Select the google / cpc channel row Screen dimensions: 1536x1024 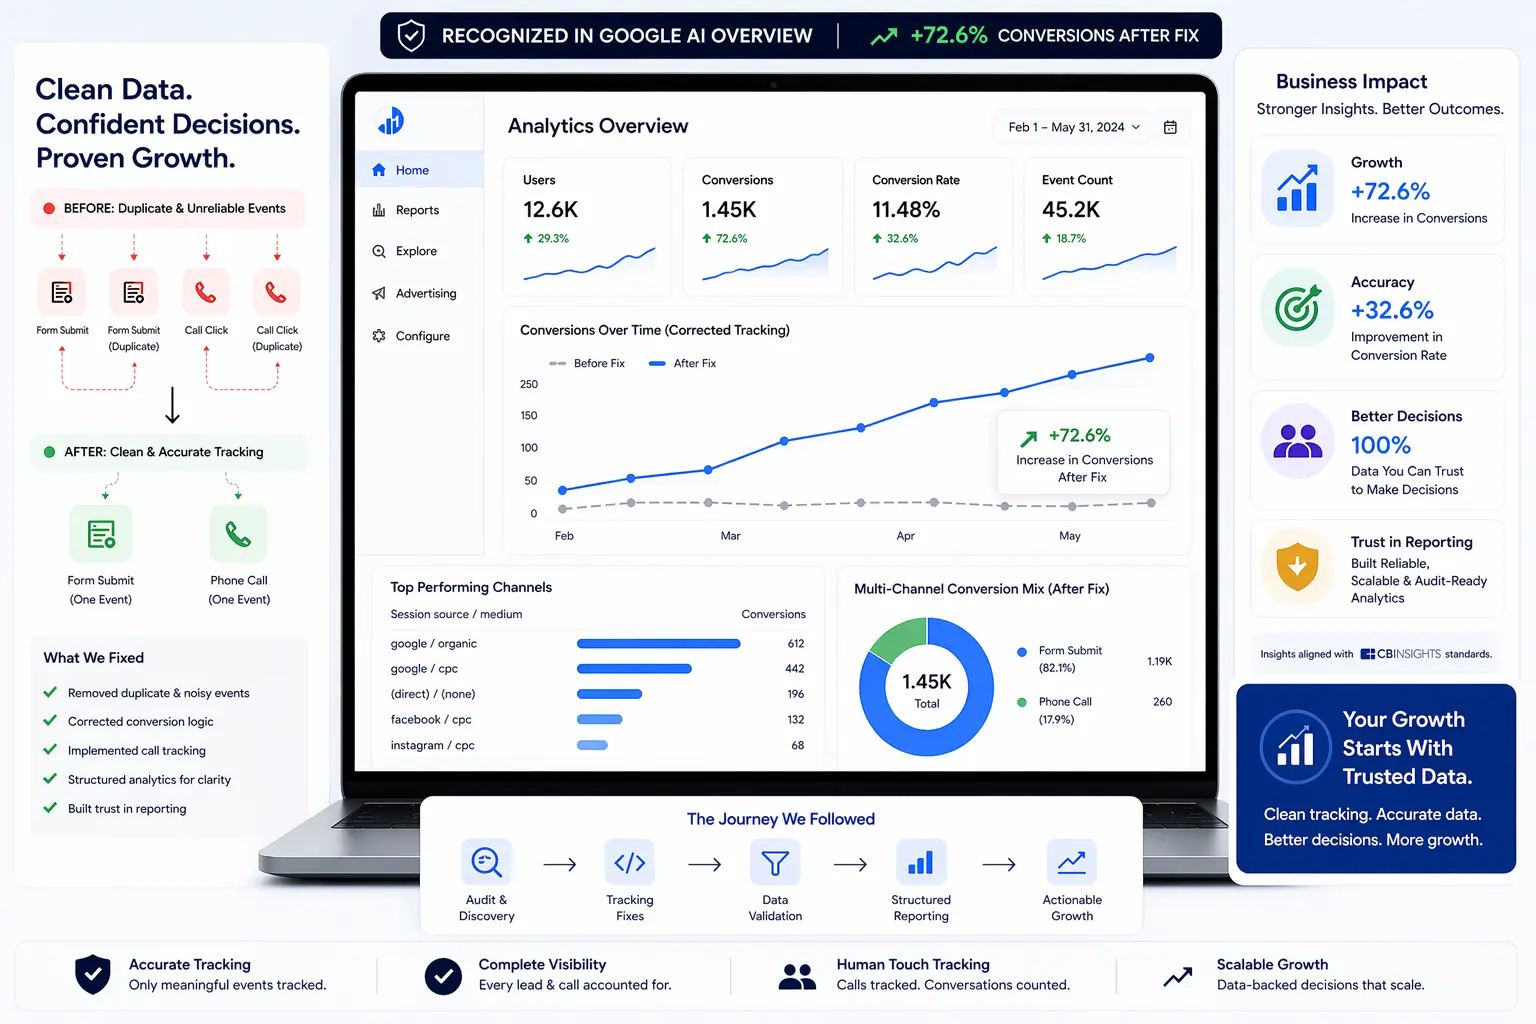pos(597,668)
